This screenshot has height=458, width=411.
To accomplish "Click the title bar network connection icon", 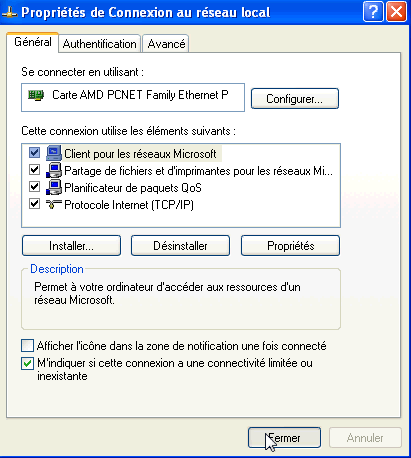I will pyautogui.click(x=9, y=13).
